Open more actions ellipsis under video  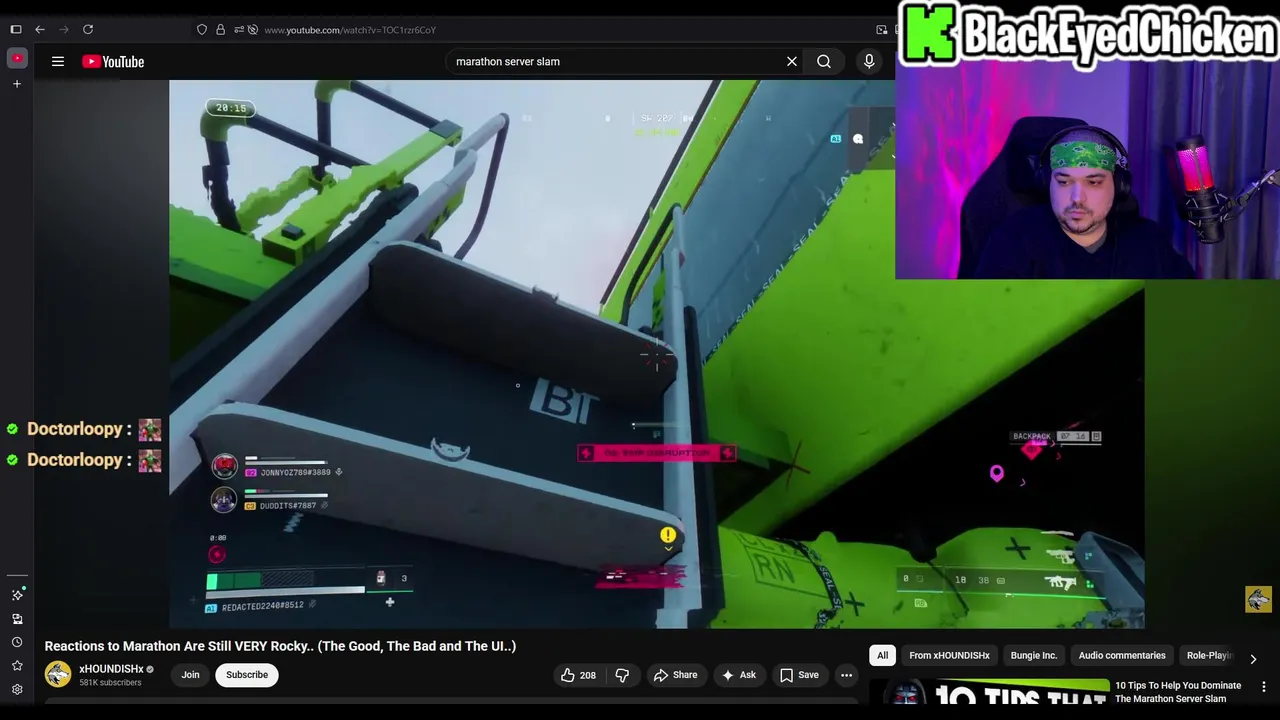pos(847,675)
